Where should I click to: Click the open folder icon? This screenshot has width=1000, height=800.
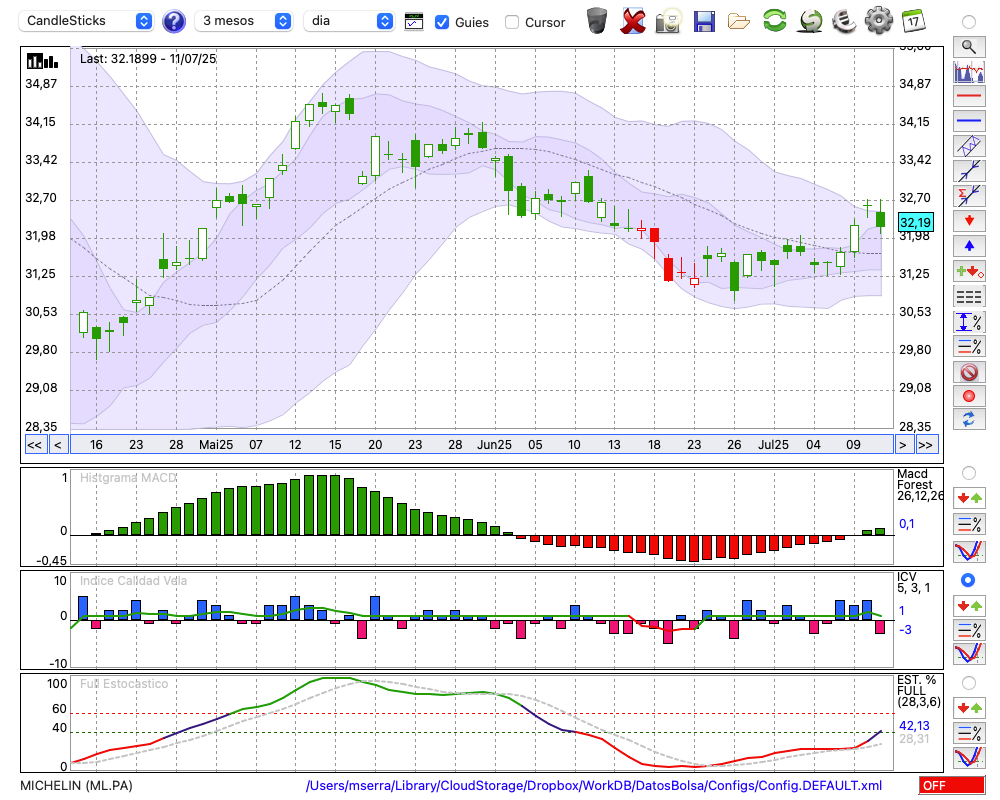click(739, 22)
